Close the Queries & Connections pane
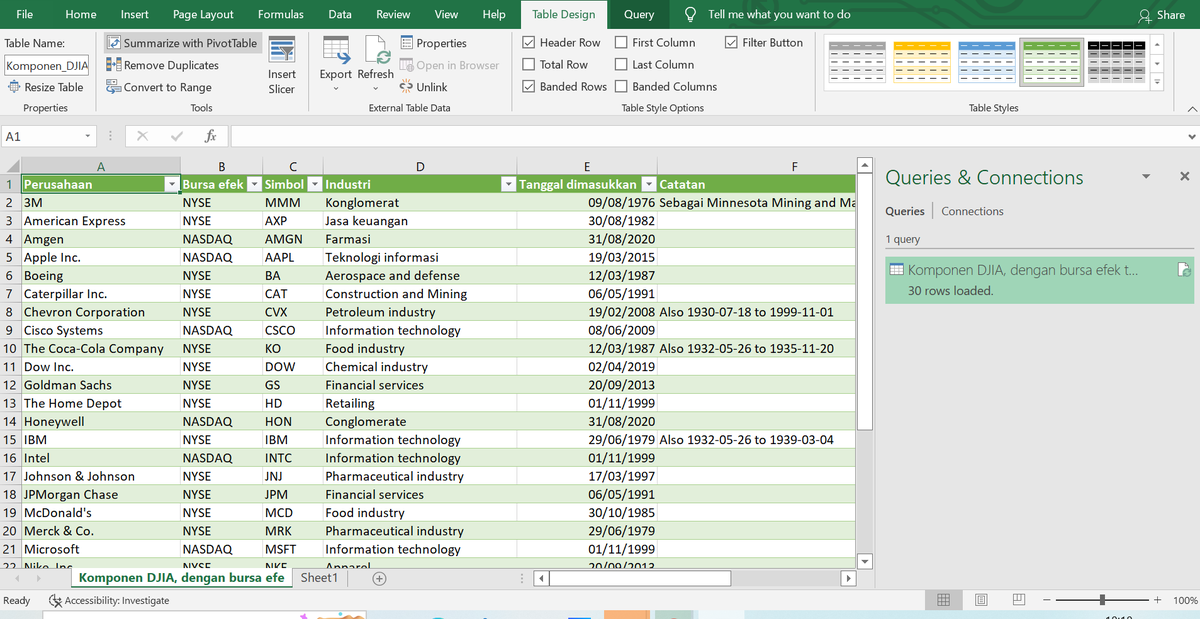Viewport: 1200px width, 619px height. pyautogui.click(x=1184, y=176)
